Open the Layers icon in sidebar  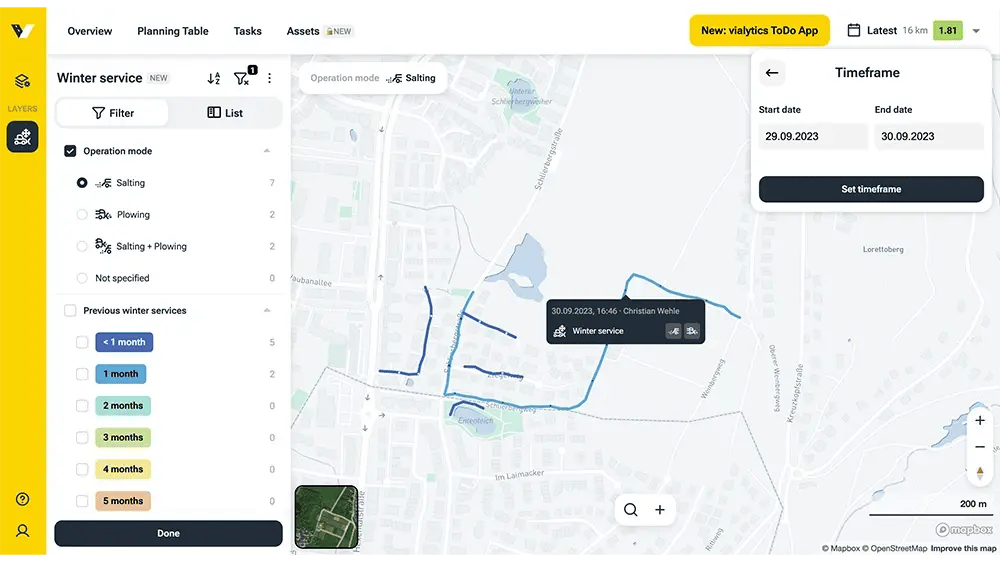point(22,81)
